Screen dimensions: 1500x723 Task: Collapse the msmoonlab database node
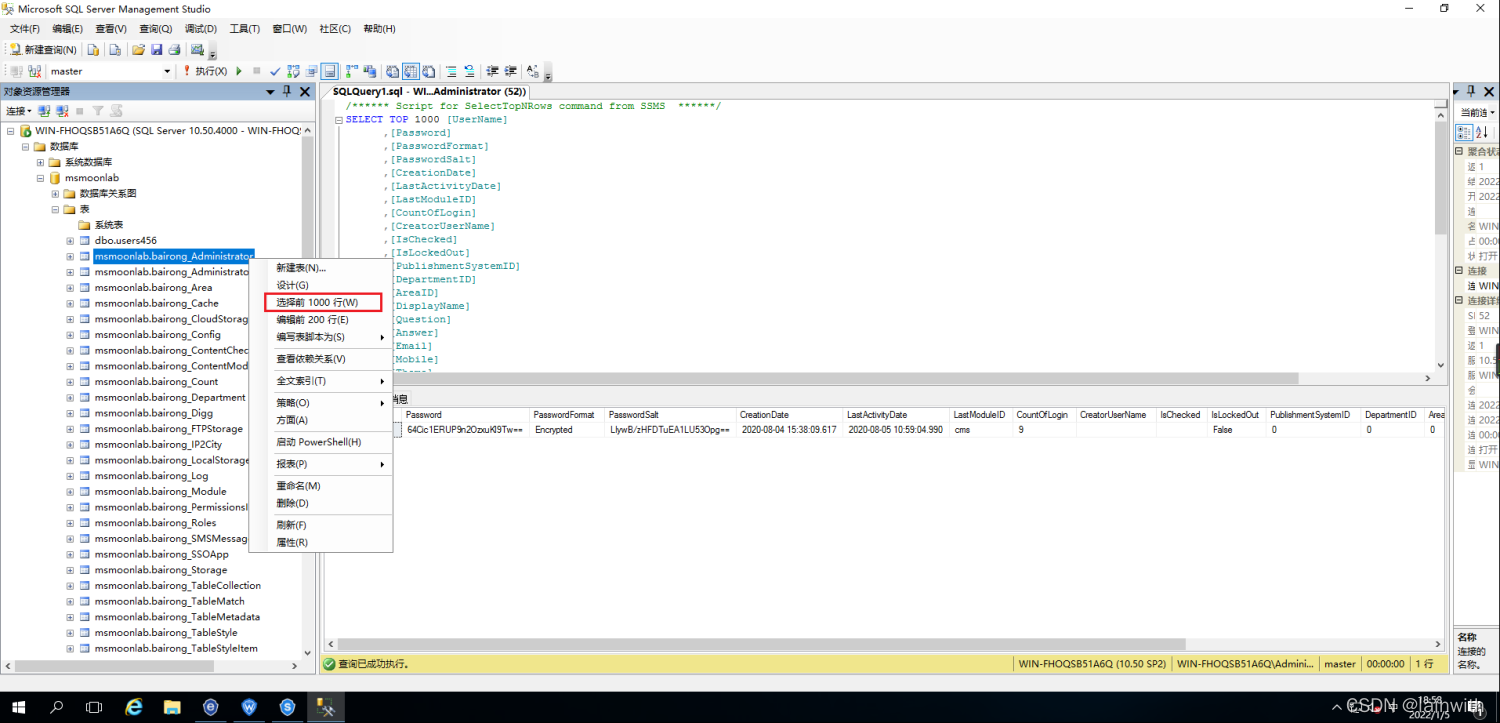tap(40, 178)
